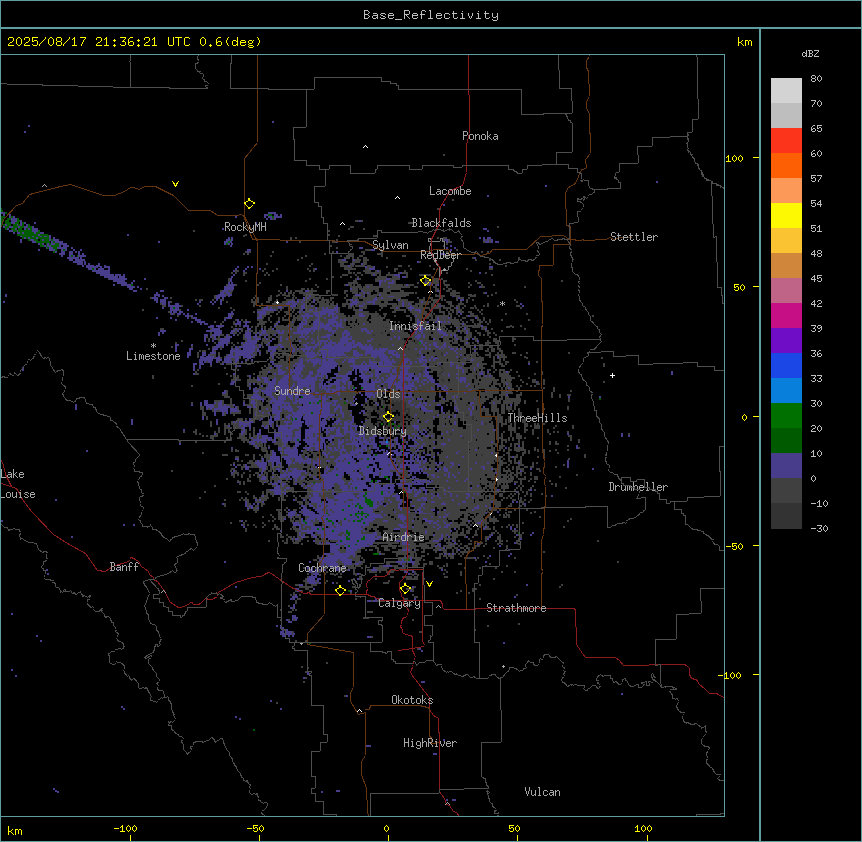Click the Calgary city label

click(x=399, y=603)
